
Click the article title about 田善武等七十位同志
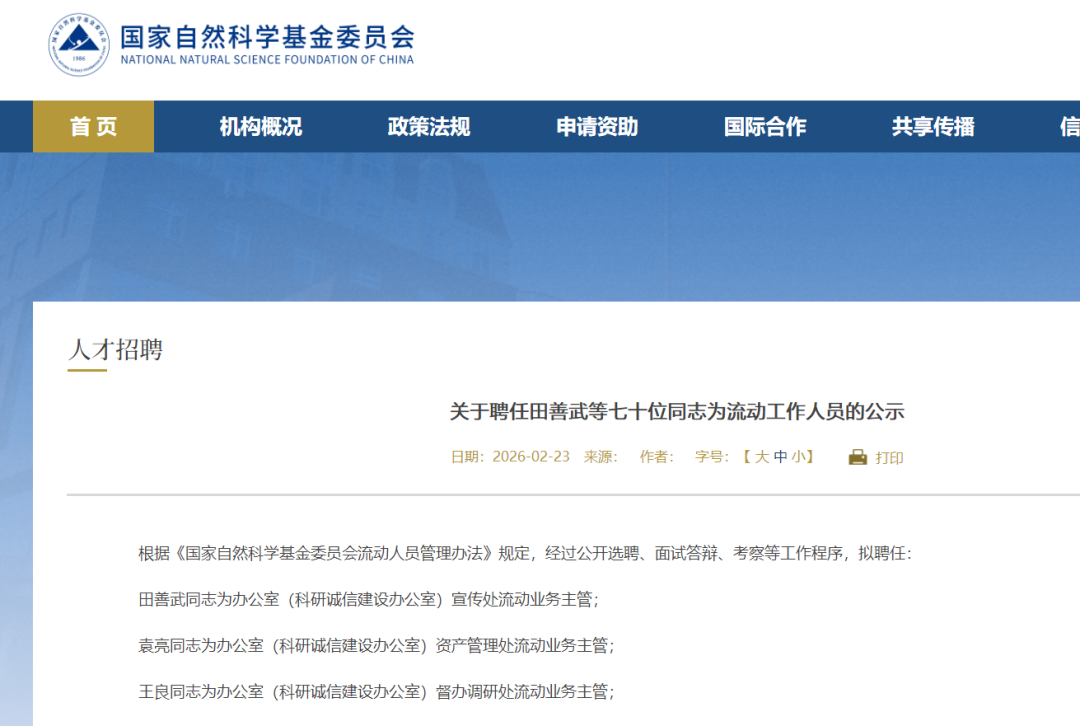[676, 411]
